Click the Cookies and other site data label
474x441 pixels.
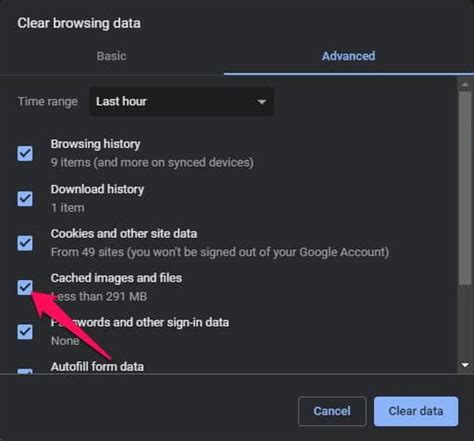pyautogui.click(x=124, y=234)
